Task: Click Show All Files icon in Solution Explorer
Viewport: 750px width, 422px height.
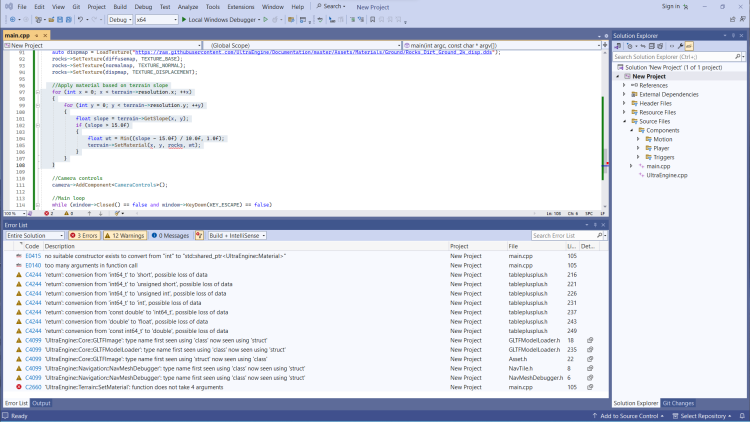Action: [660, 46]
